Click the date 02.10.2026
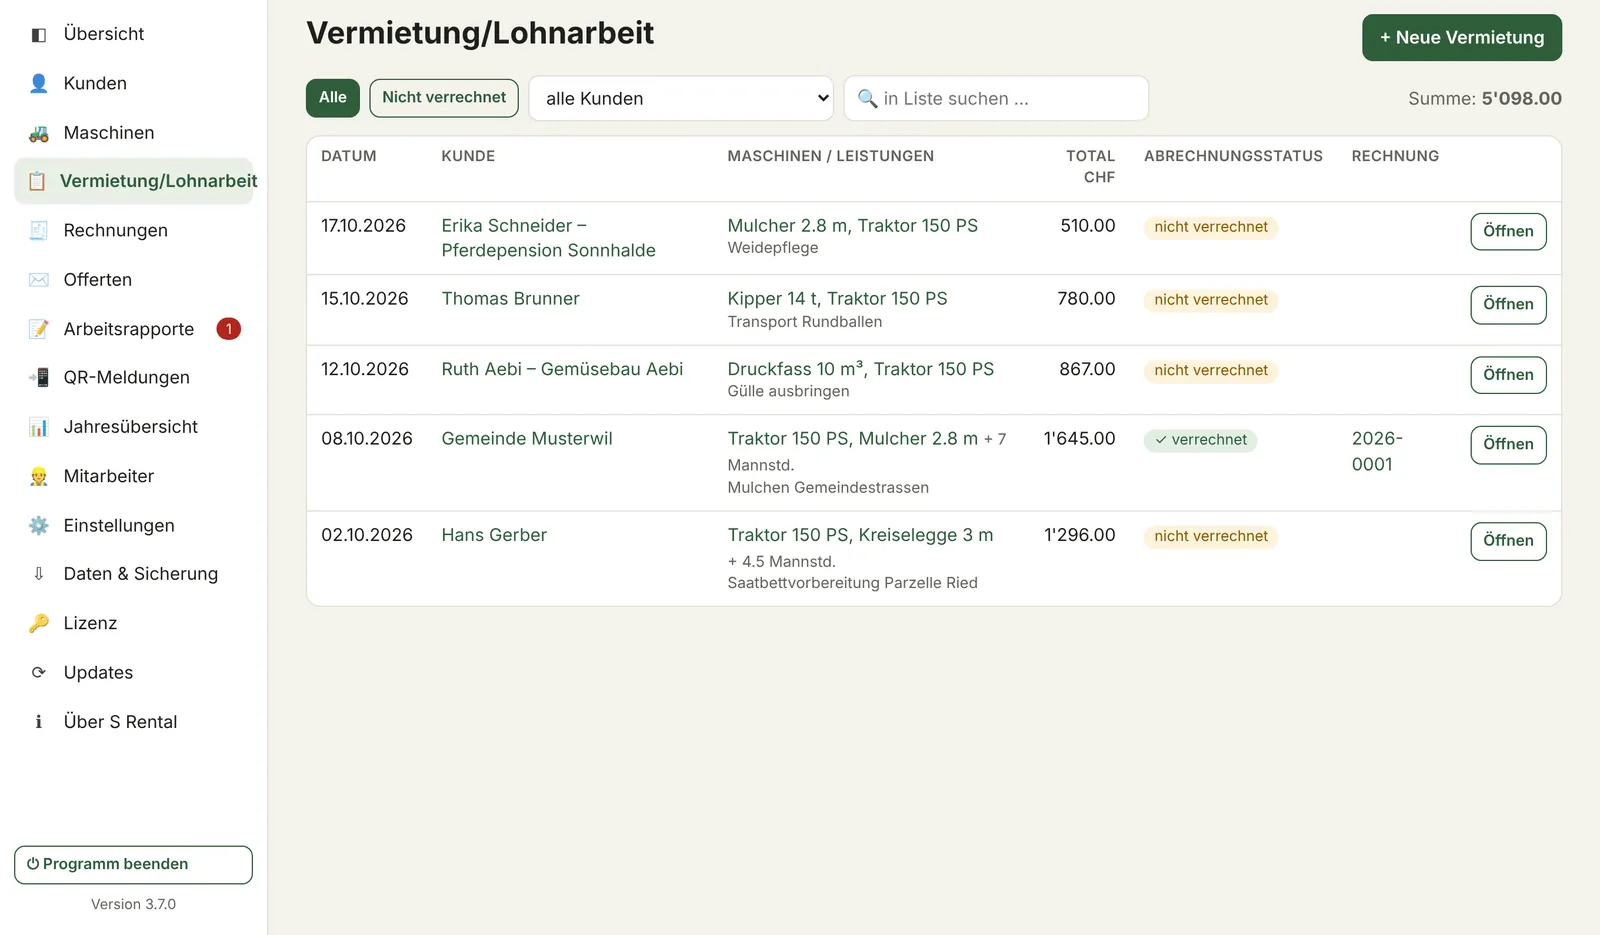Viewport: 1600px width, 935px height. (x=367, y=536)
